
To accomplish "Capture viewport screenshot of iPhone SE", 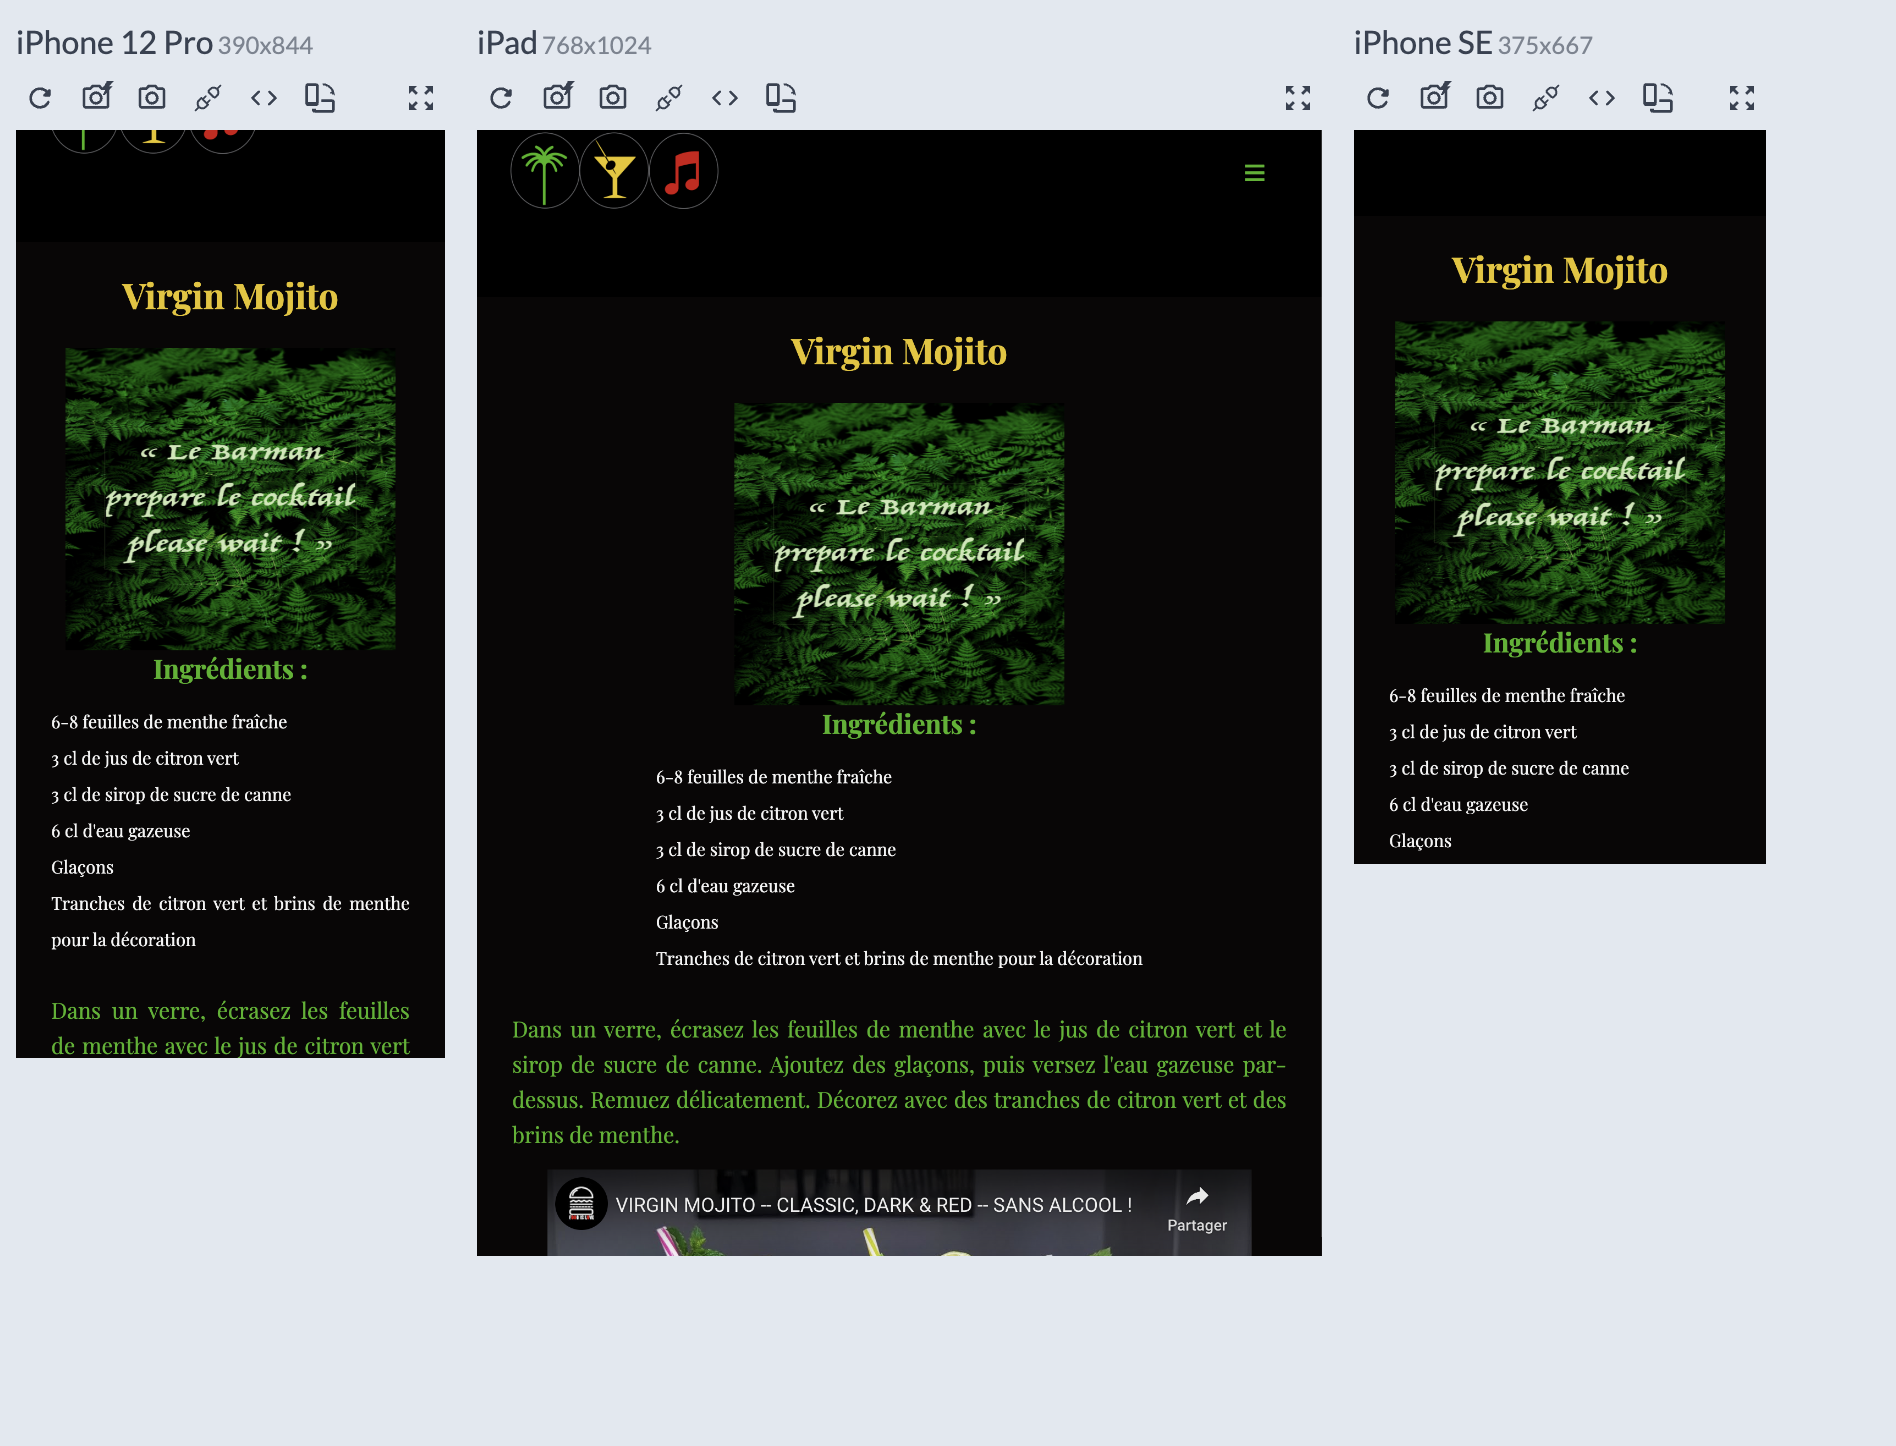I will 1490,97.
